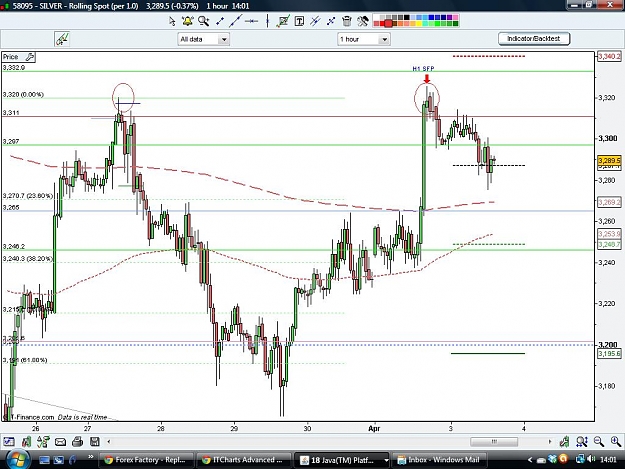Click the chart checkmark drawing tool
The height and width of the screenshot is (469, 625).
click(x=283, y=21)
